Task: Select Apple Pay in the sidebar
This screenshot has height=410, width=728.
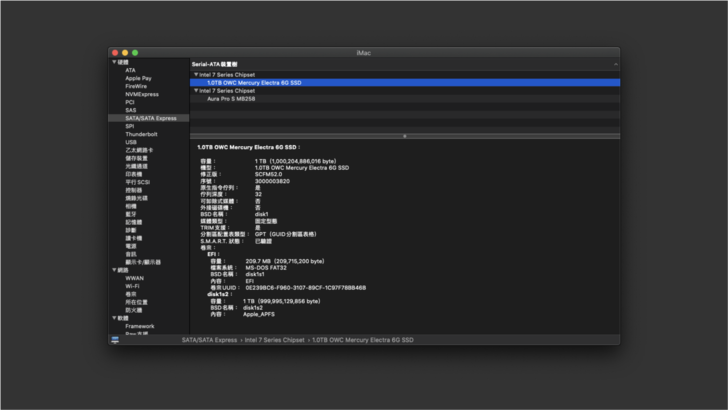Action: pos(138,78)
